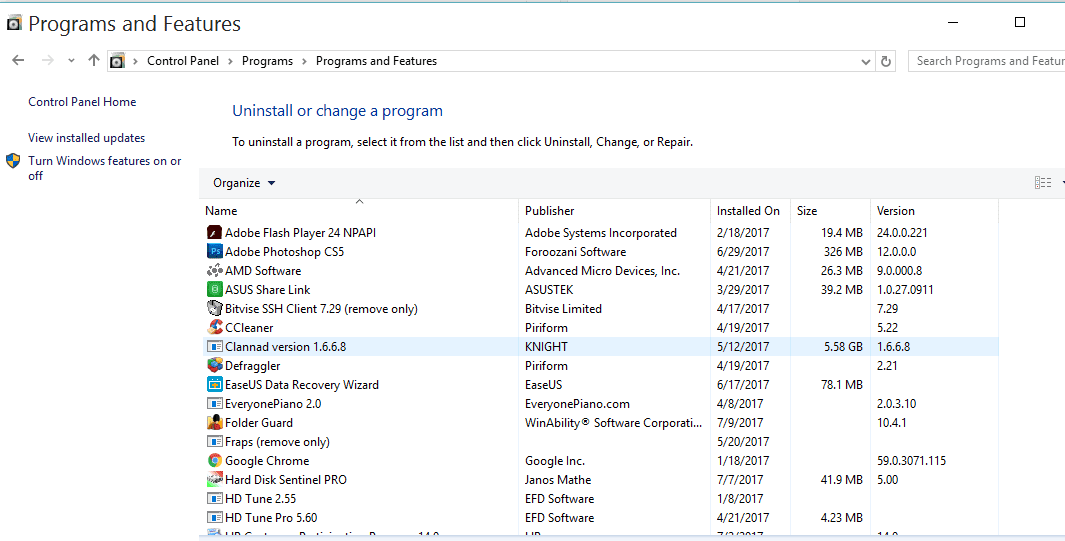Image resolution: width=1065 pixels, height=541 pixels.
Task: Click the HD Tune Pro 5.60 icon
Action: point(215,517)
